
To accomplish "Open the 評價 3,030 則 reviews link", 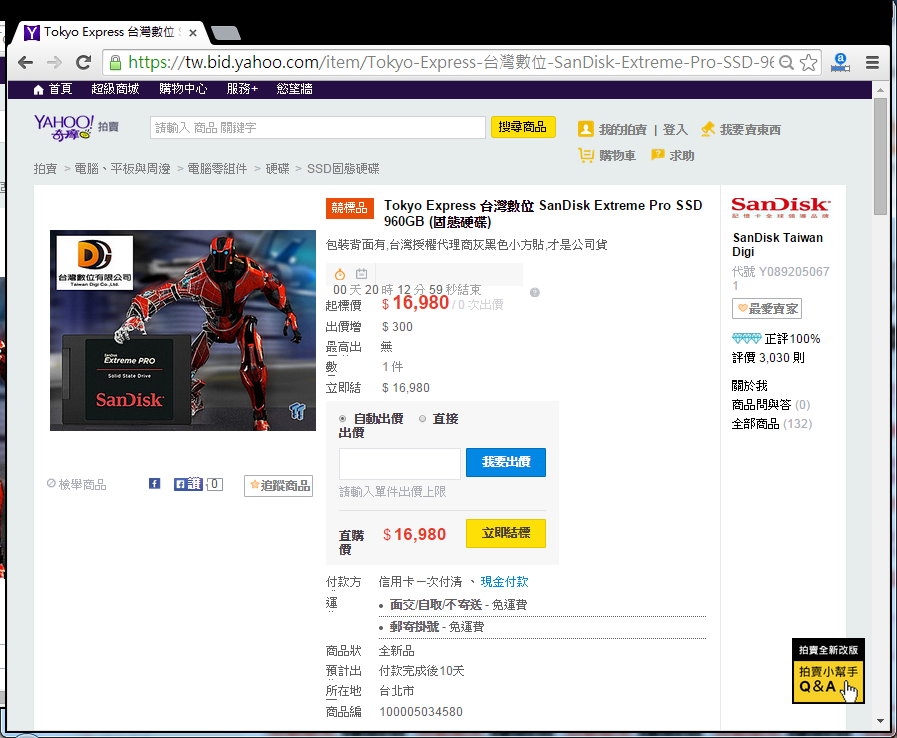I will pyautogui.click(x=768, y=358).
